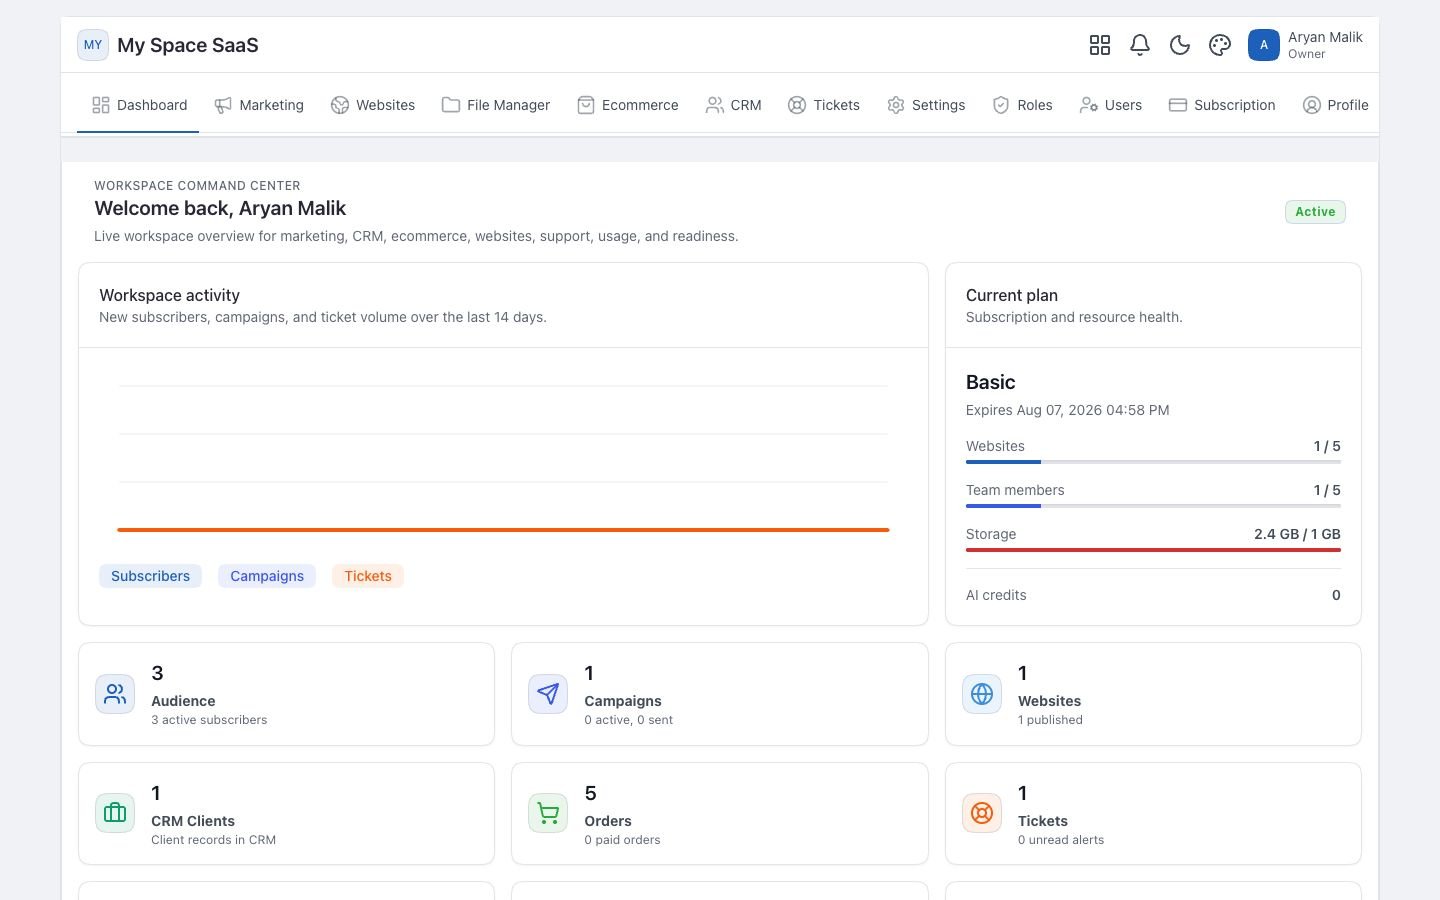Click the Team members usage progress bar

point(1153,506)
